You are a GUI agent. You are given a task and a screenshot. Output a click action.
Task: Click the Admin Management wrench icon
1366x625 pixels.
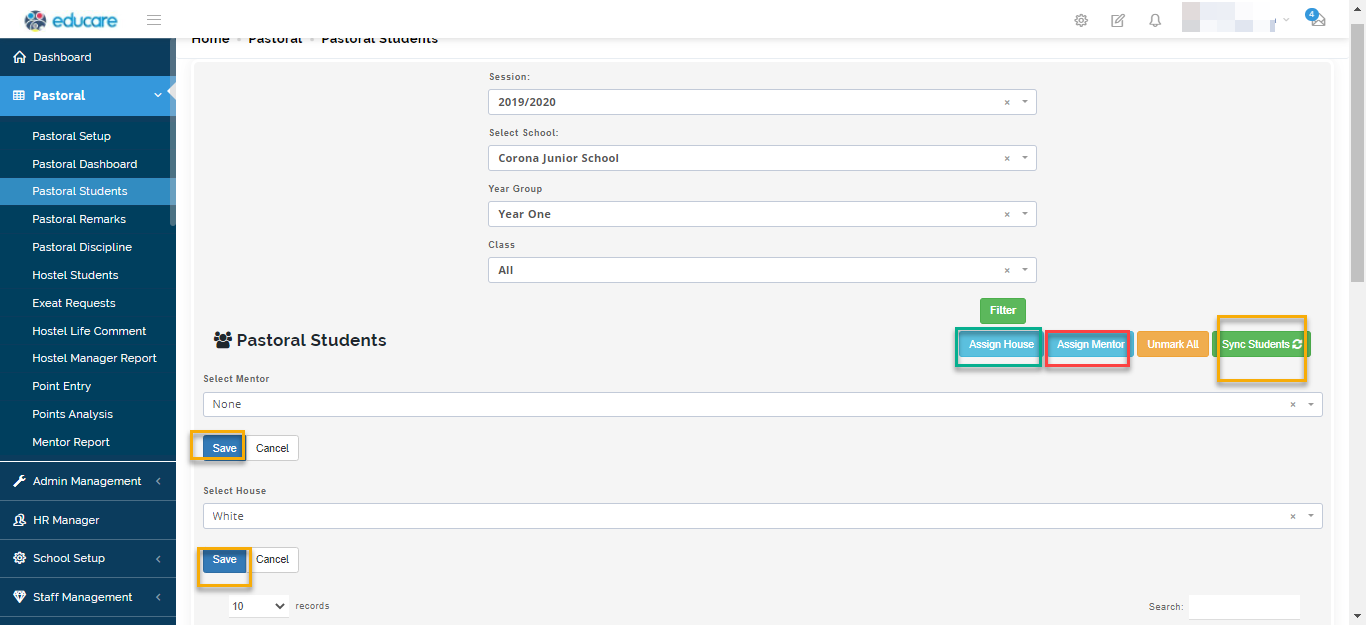click(x=19, y=481)
